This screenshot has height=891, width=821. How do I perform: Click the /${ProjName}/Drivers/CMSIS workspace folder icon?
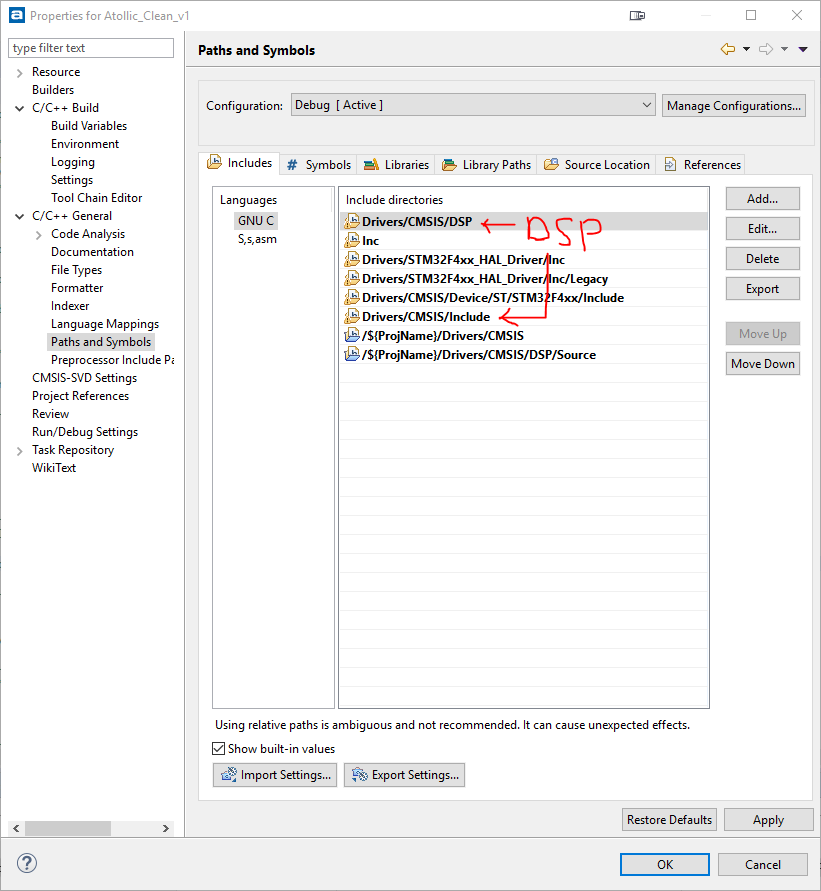click(x=351, y=336)
